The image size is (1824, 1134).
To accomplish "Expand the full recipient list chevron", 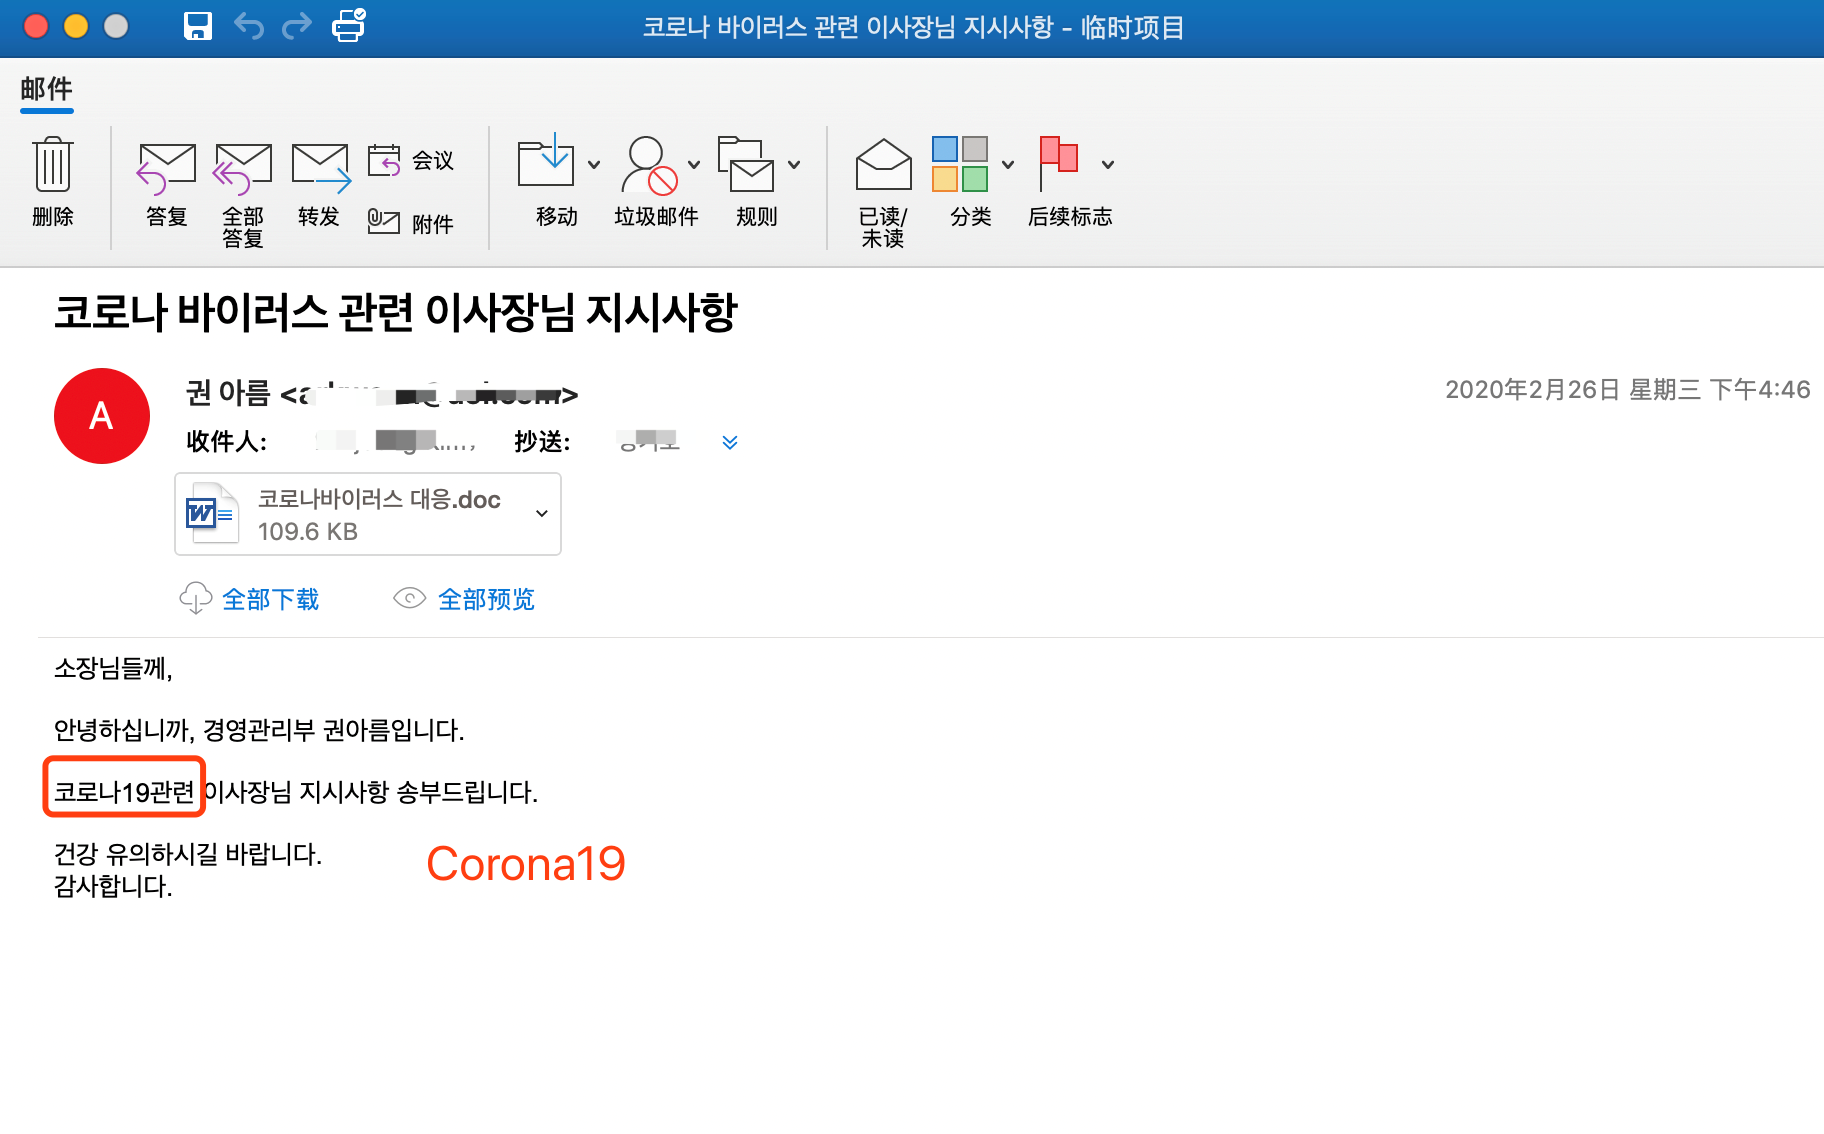I will pyautogui.click(x=730, y=442).
